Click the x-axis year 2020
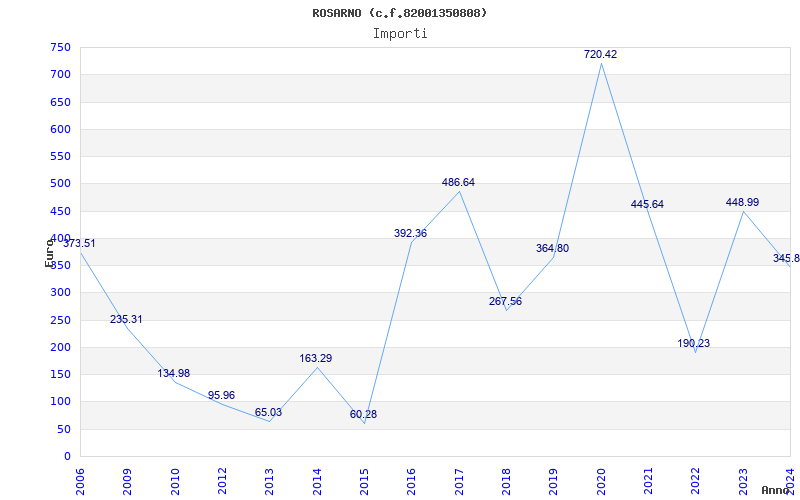Screen dimensions: 800x500 (601, 482)
